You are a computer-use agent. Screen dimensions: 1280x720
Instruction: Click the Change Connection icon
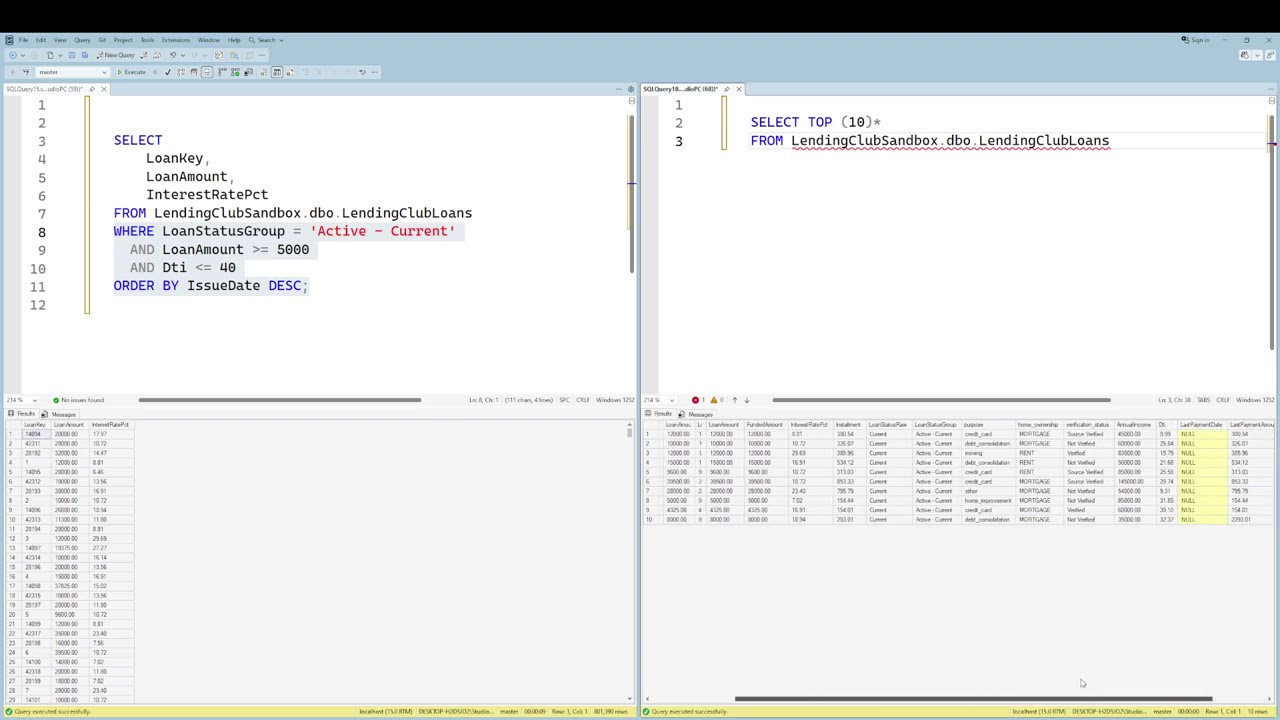click(x=27, y=72)
